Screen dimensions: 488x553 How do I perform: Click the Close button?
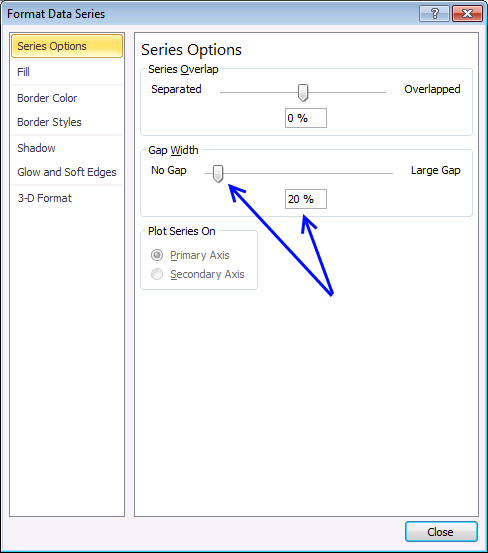click(x=441, y=531)
